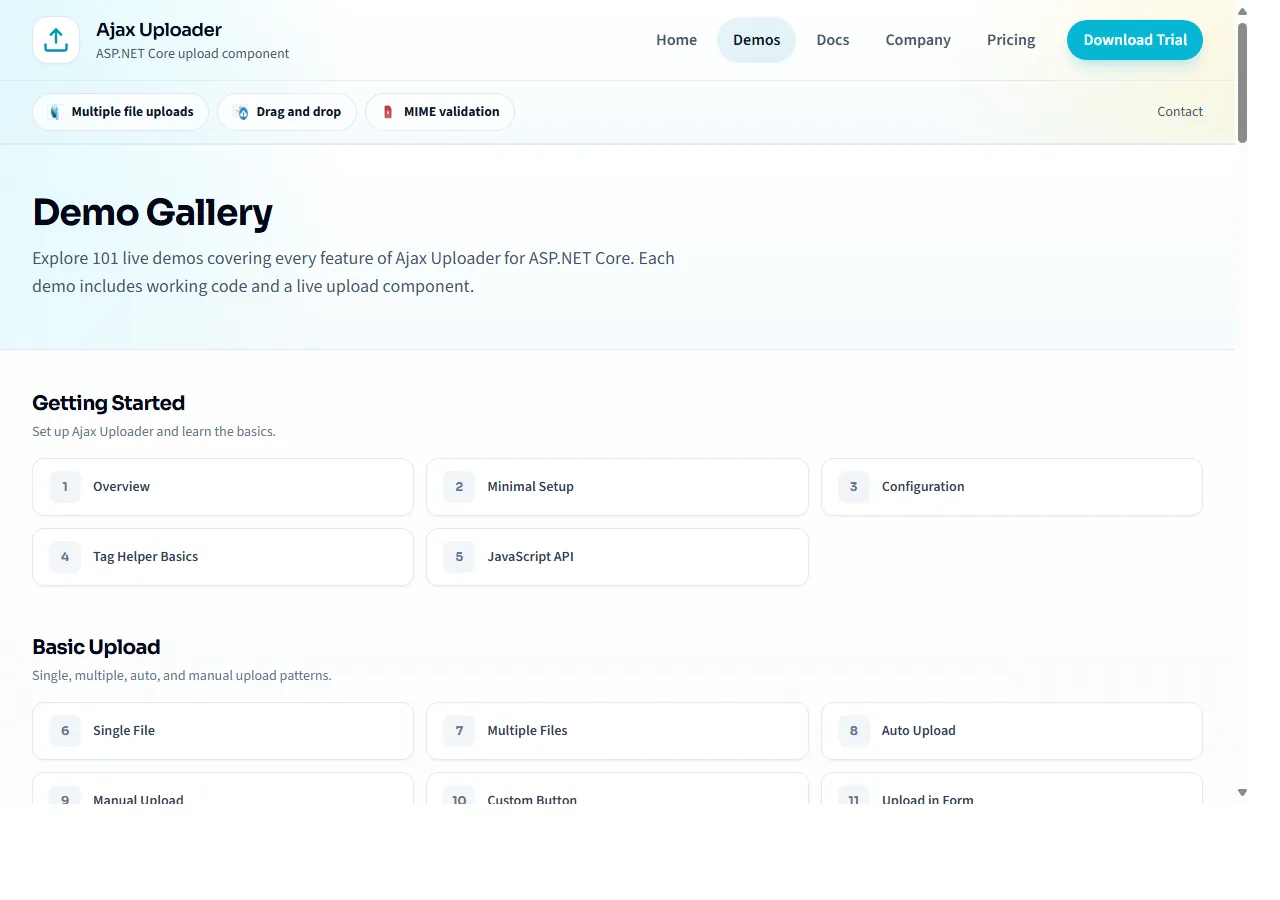Click the red icon in the MIME validation chip
Screen dimensions: 1280x900
388,112
